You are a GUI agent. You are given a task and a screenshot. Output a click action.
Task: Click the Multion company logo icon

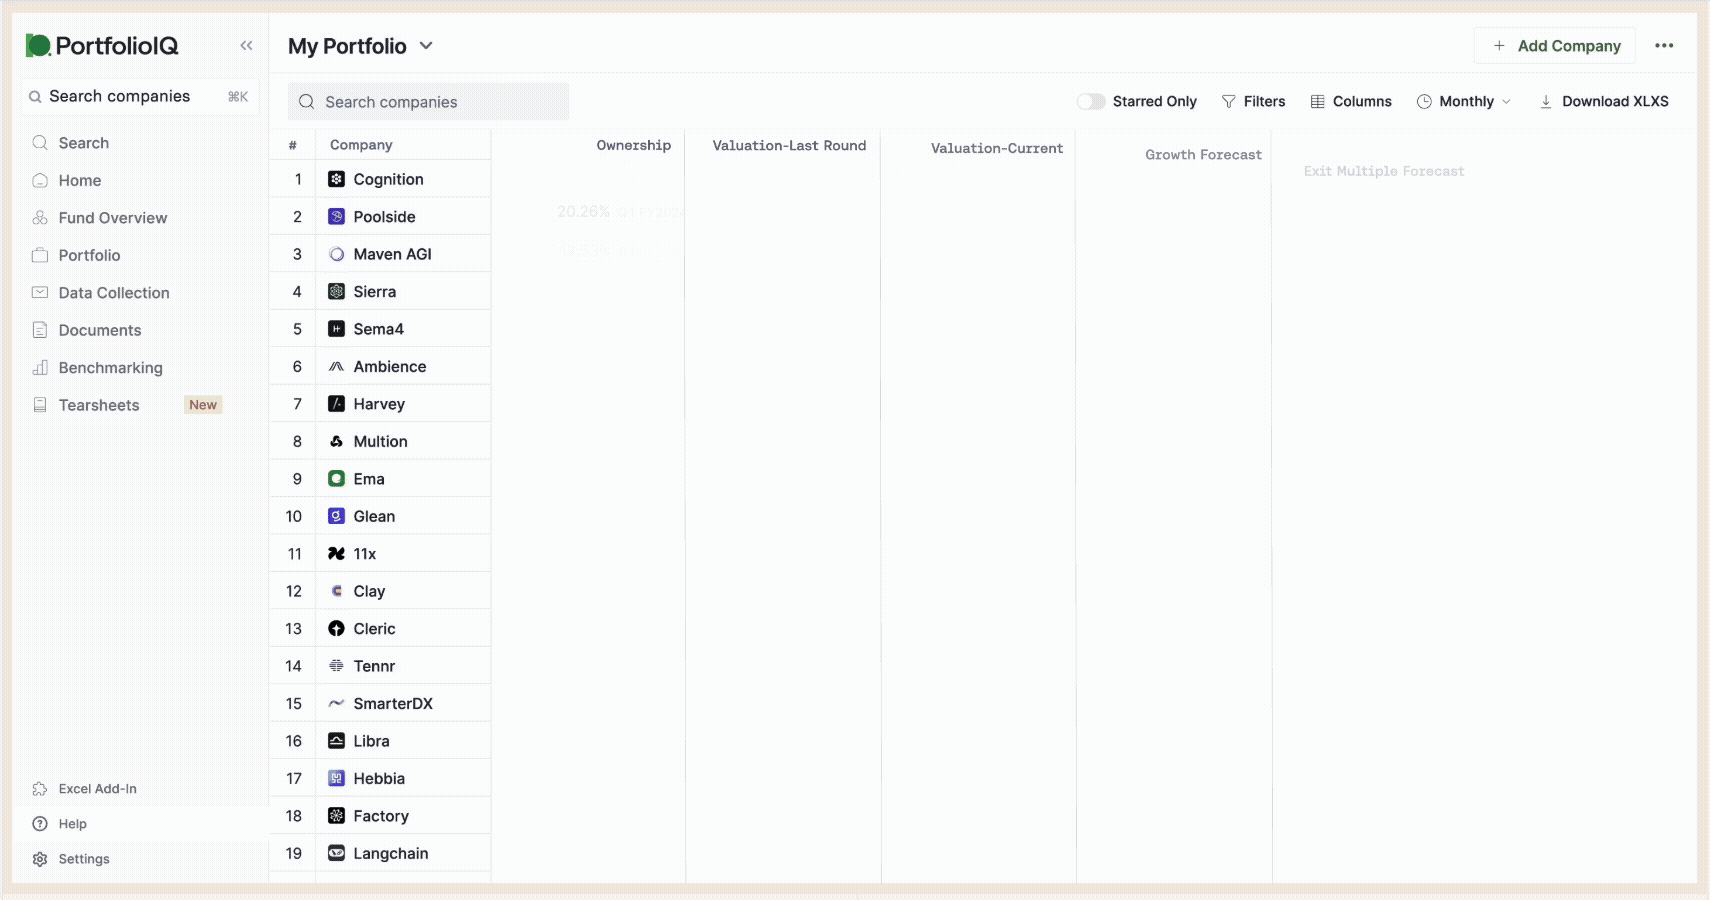click(x=337, y=441)
